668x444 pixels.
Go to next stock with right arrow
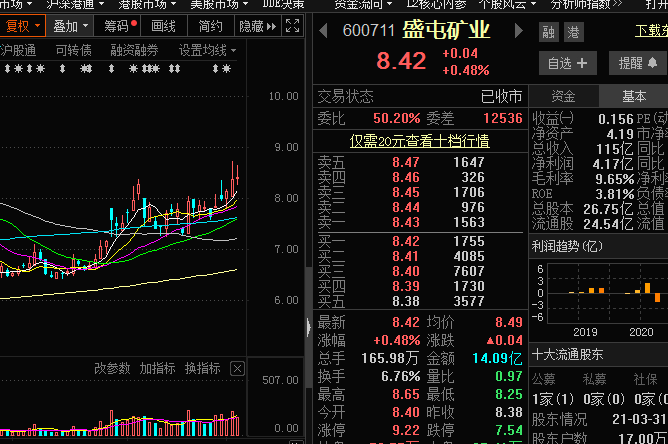point(521,31)
